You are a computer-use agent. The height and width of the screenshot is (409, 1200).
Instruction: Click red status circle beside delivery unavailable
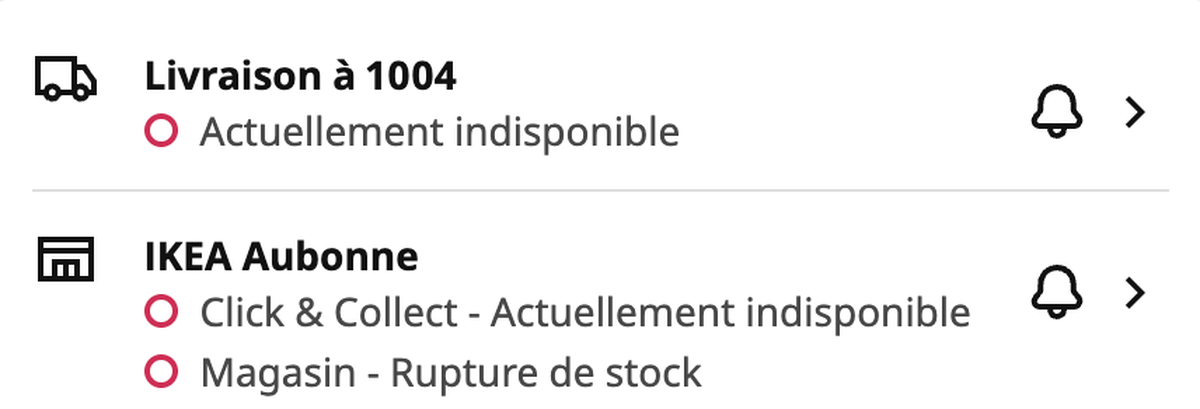click(161, 131)
